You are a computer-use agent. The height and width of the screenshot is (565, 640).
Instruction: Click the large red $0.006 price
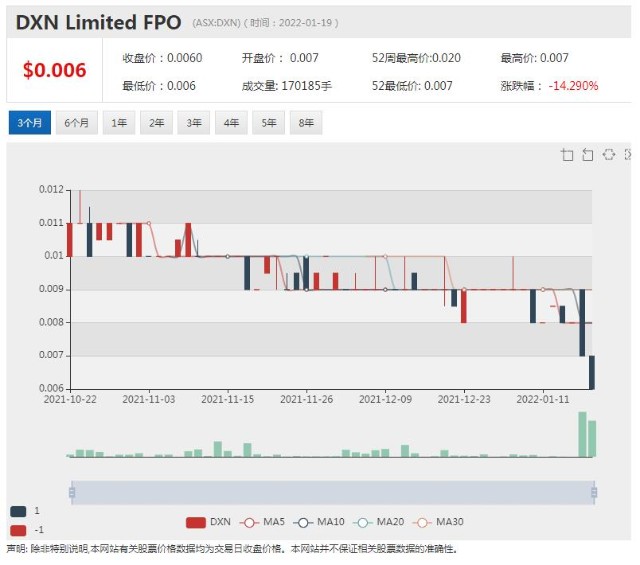tap(55, 70)
